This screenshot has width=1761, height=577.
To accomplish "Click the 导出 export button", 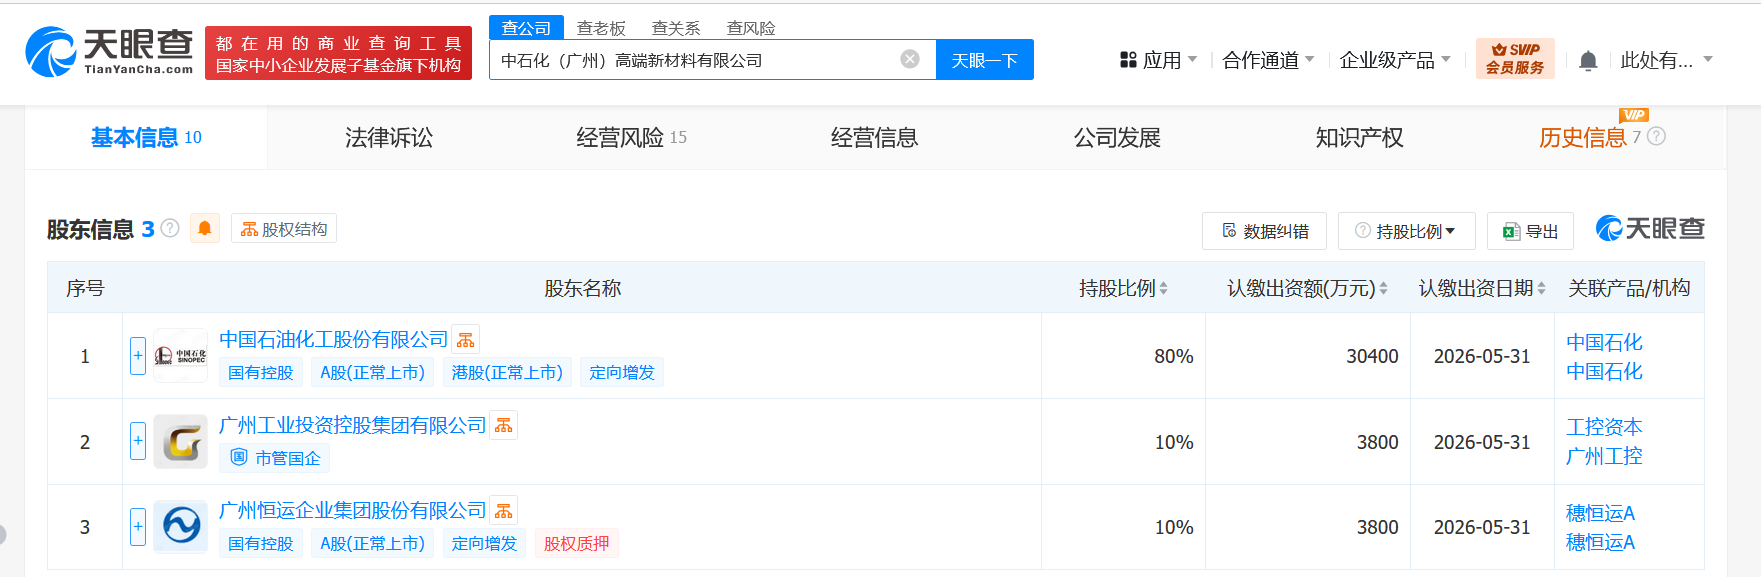I will tap(1530, 231).
